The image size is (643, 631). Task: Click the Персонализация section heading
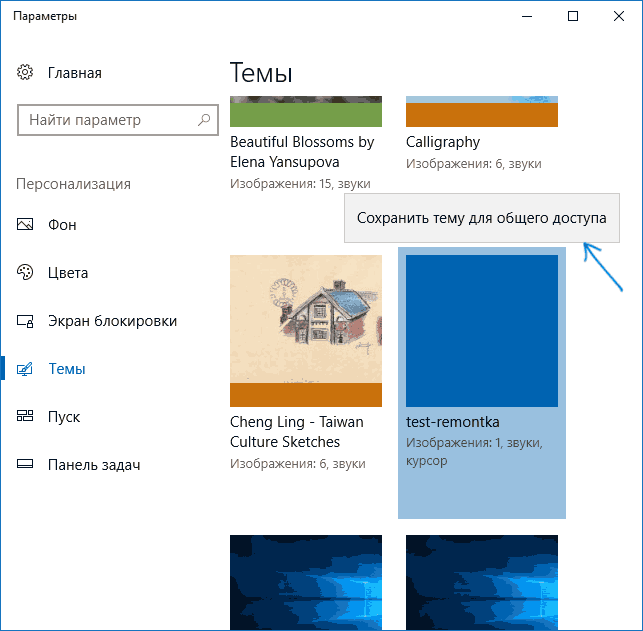pos(73,184)
